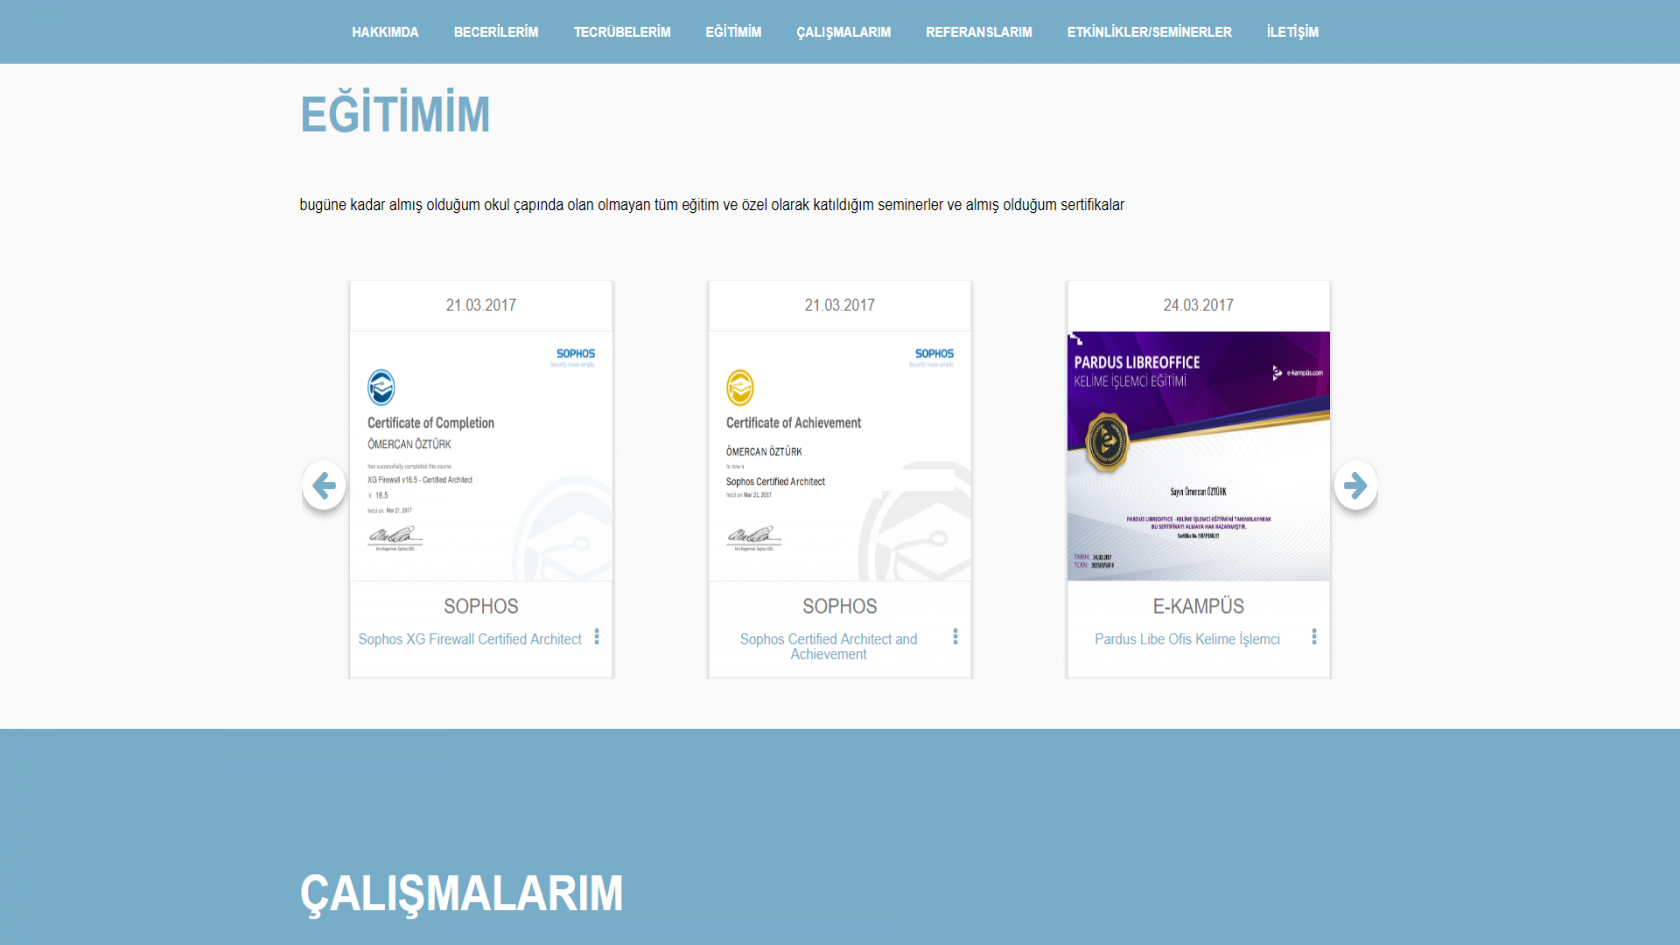Open TECRÜBELERİM in navigation bar
The image size is (1680, 945).
622,32
